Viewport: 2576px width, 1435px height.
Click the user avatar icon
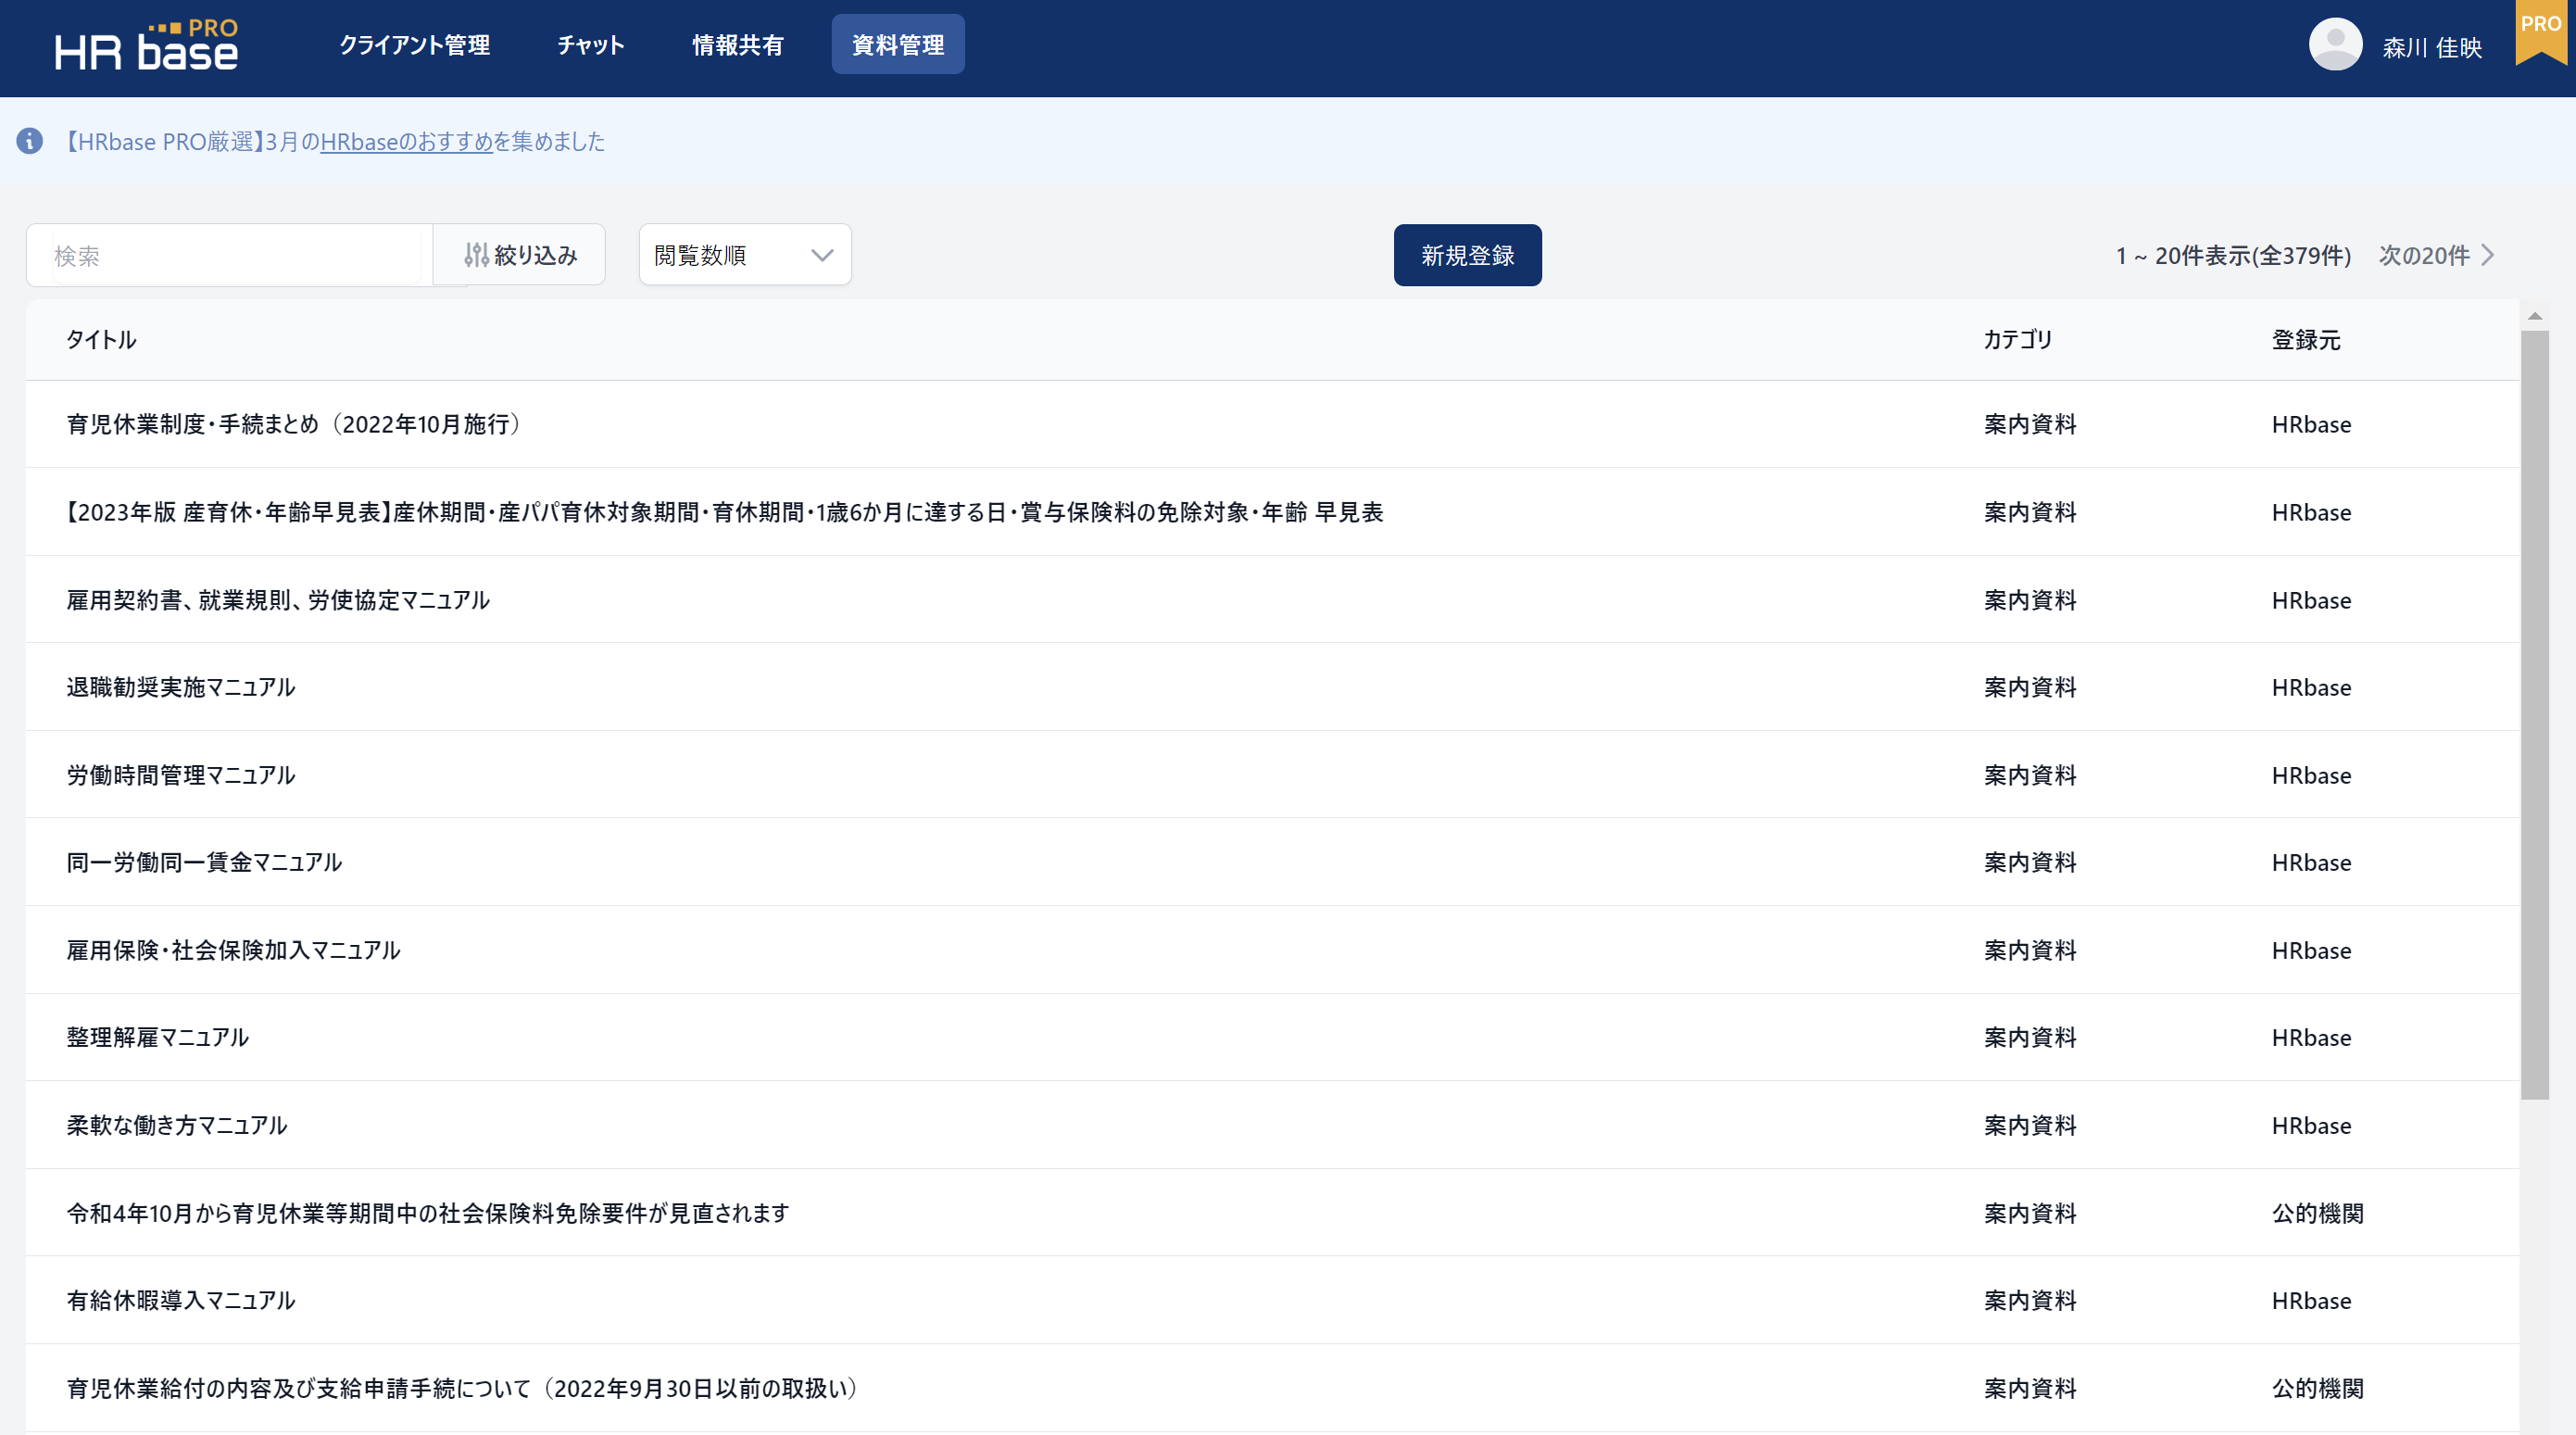point(2334,45)
